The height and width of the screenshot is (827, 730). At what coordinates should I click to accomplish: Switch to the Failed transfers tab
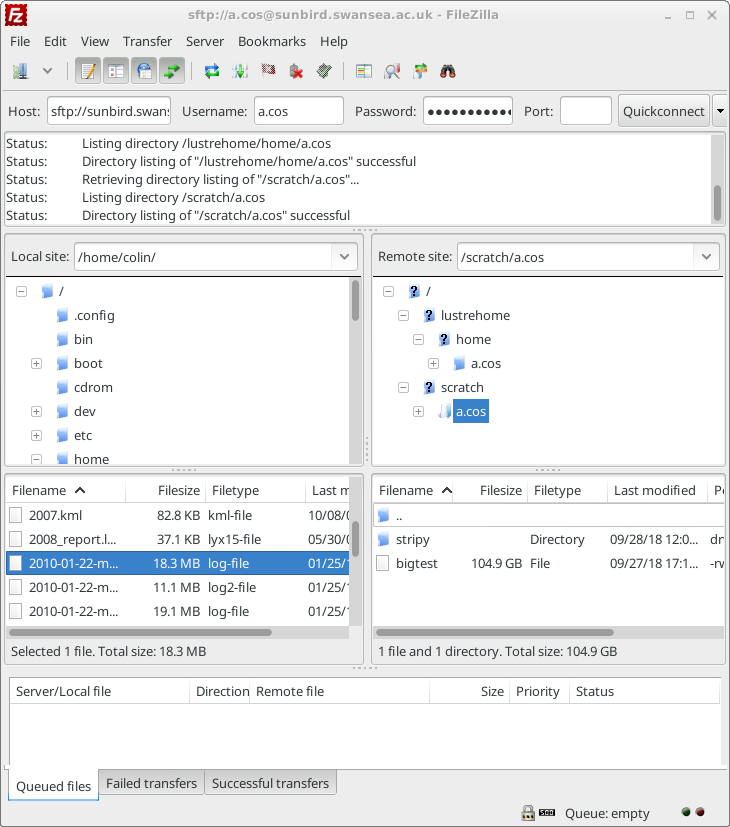click(x=151, y=783)
